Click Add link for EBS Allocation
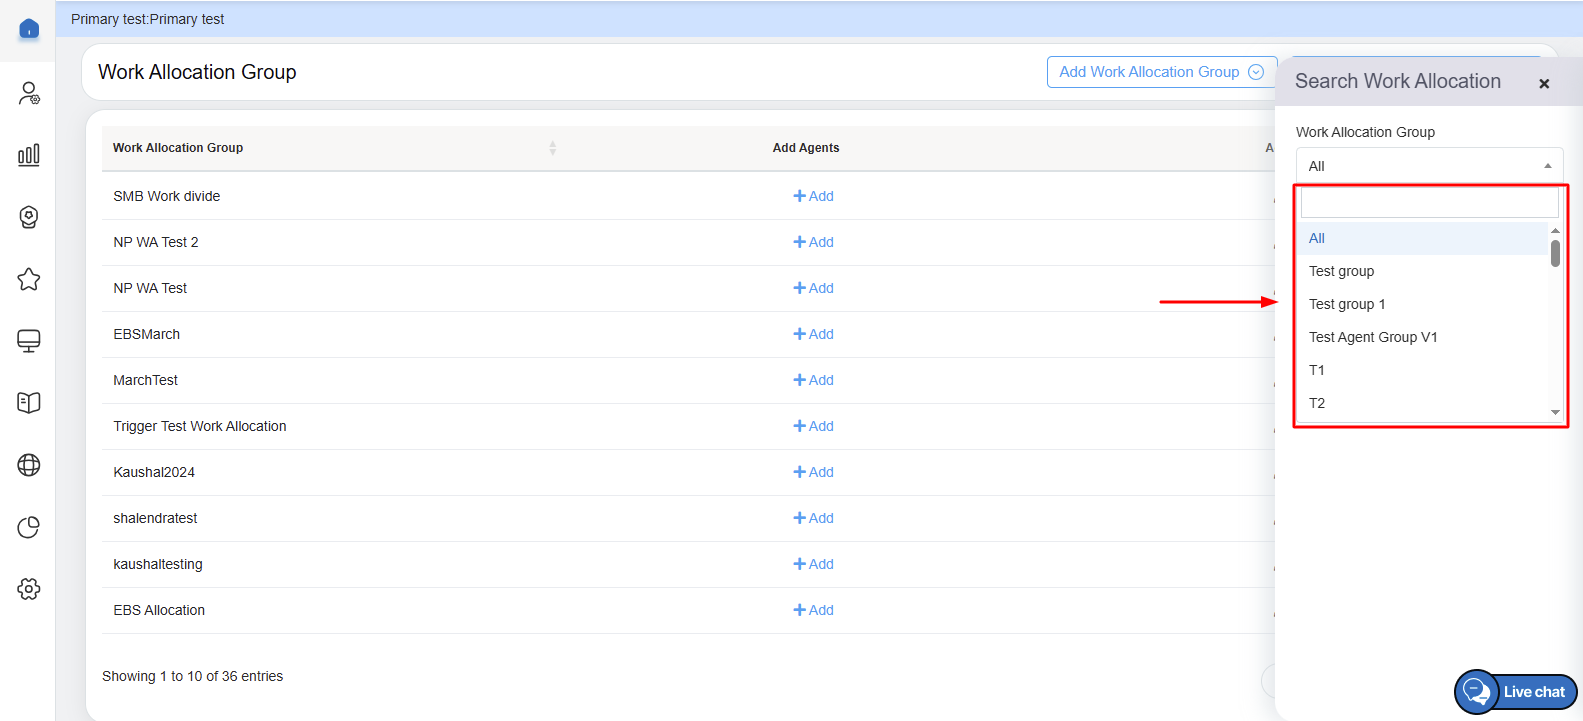Viewport: 1583px width, 721px height. [813, 610]
